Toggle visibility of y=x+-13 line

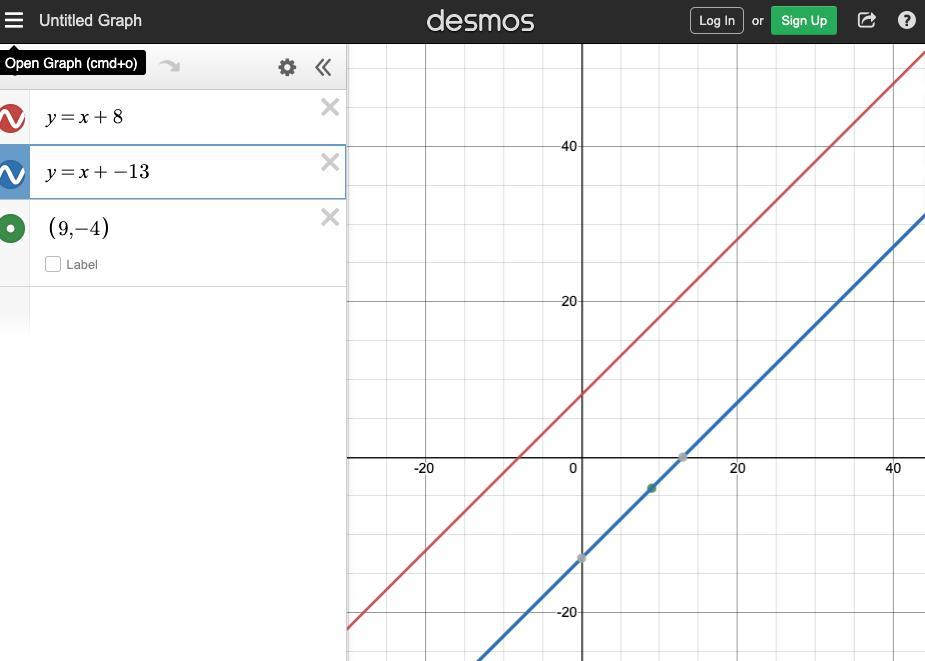pyautogui.click(x=12, y=174)
